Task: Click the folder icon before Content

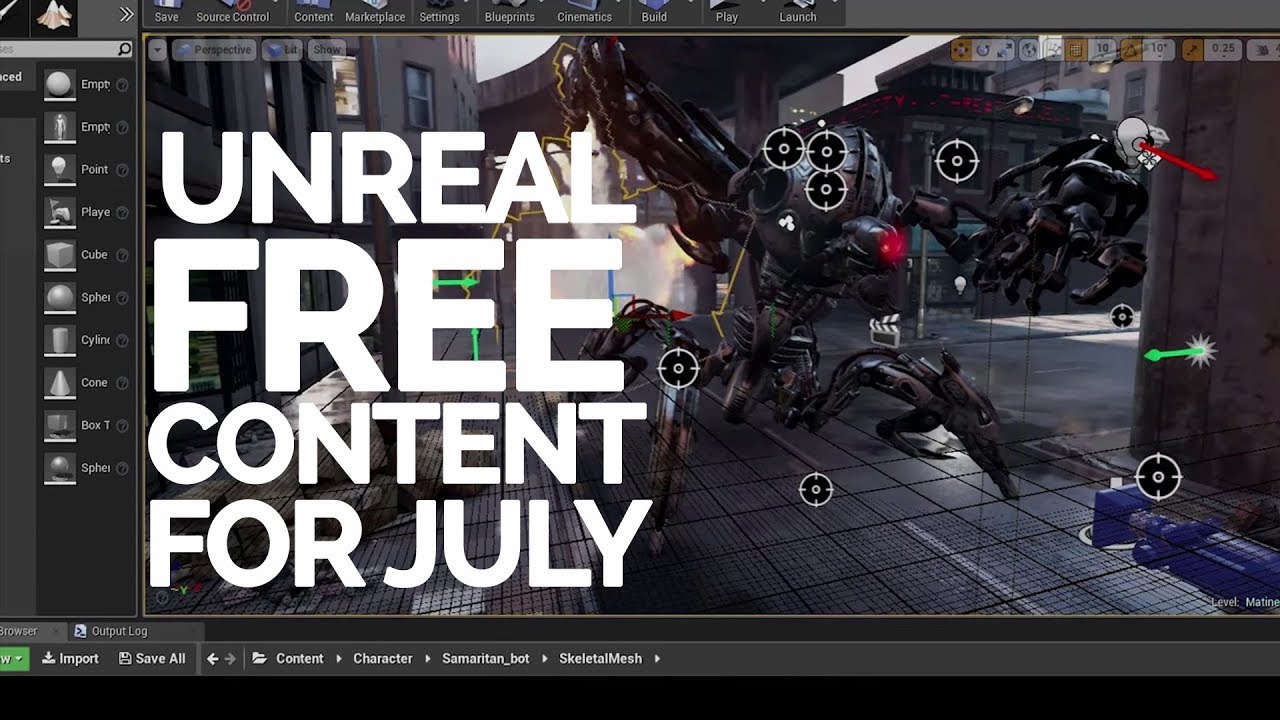Action: [259, 658]
